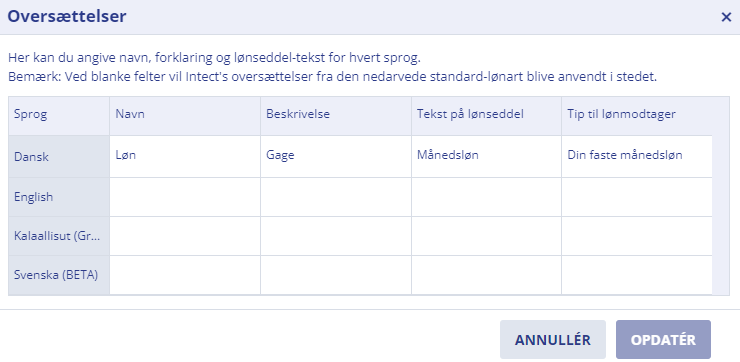Viewport: 740px width, 362px height.
Task: Edit the Dansk Beskrivelse cell containing Gage
Action: tap(336, 157)
